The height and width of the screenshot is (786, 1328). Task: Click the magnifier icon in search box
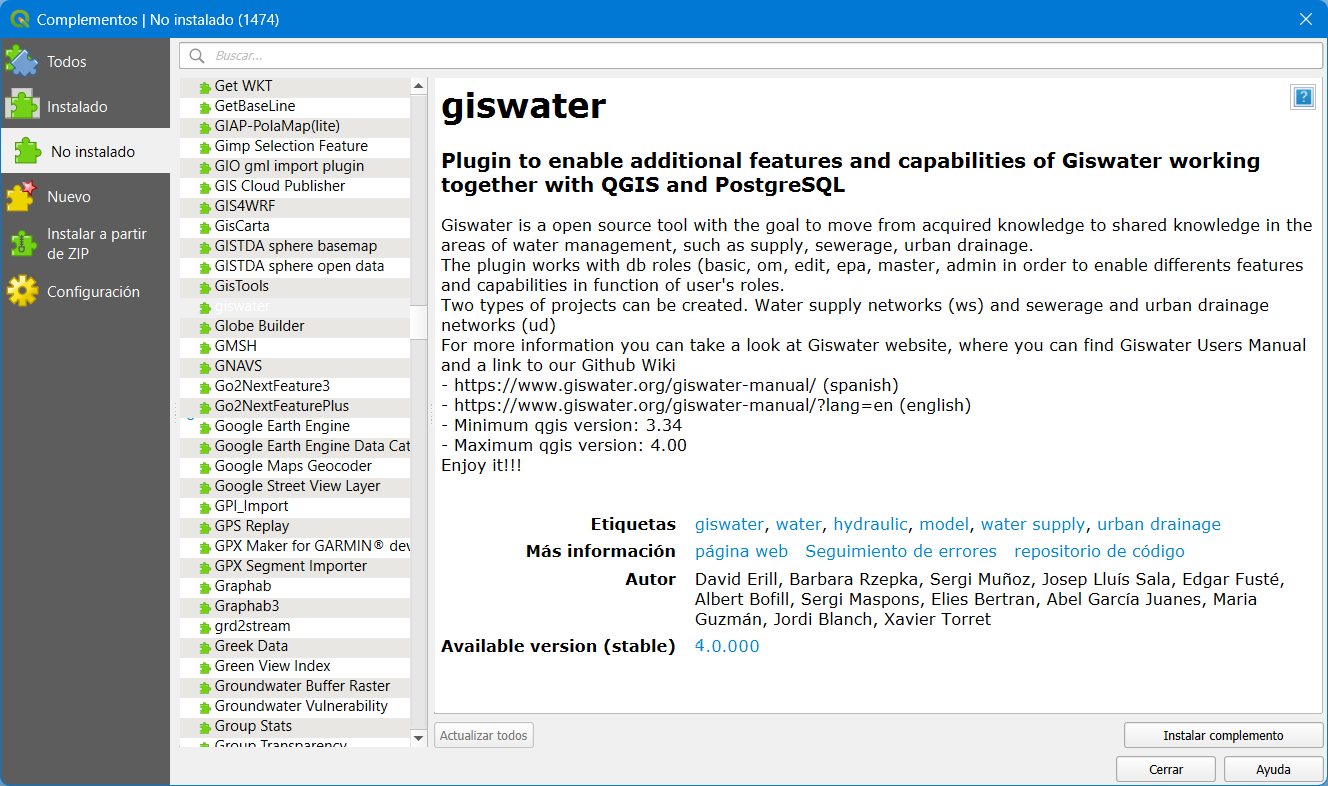(197, 56)
